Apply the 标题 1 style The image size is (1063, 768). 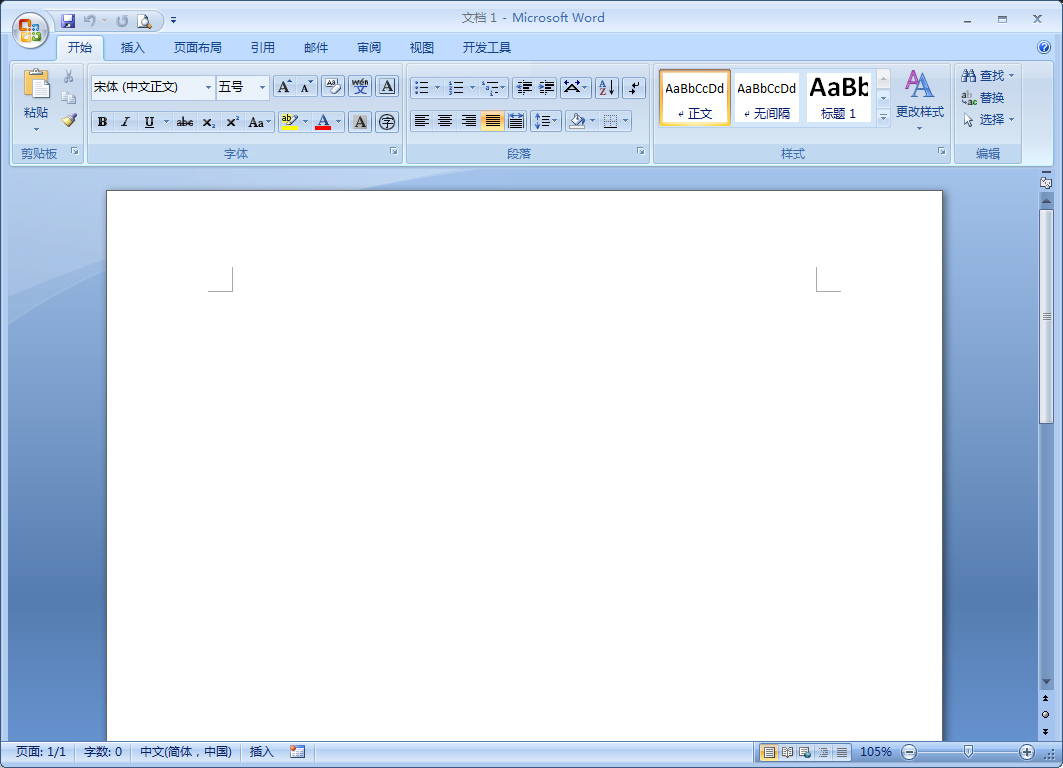(838, 97)
